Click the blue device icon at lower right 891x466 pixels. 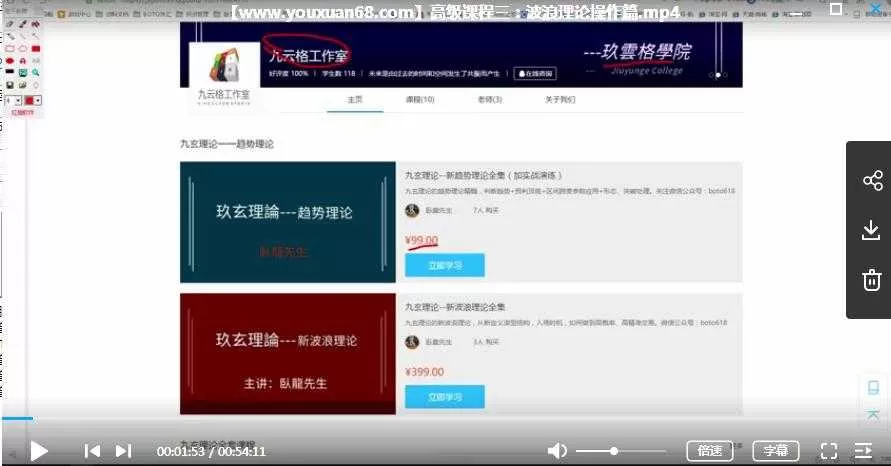pyautogui.click(x=873, y=388)
